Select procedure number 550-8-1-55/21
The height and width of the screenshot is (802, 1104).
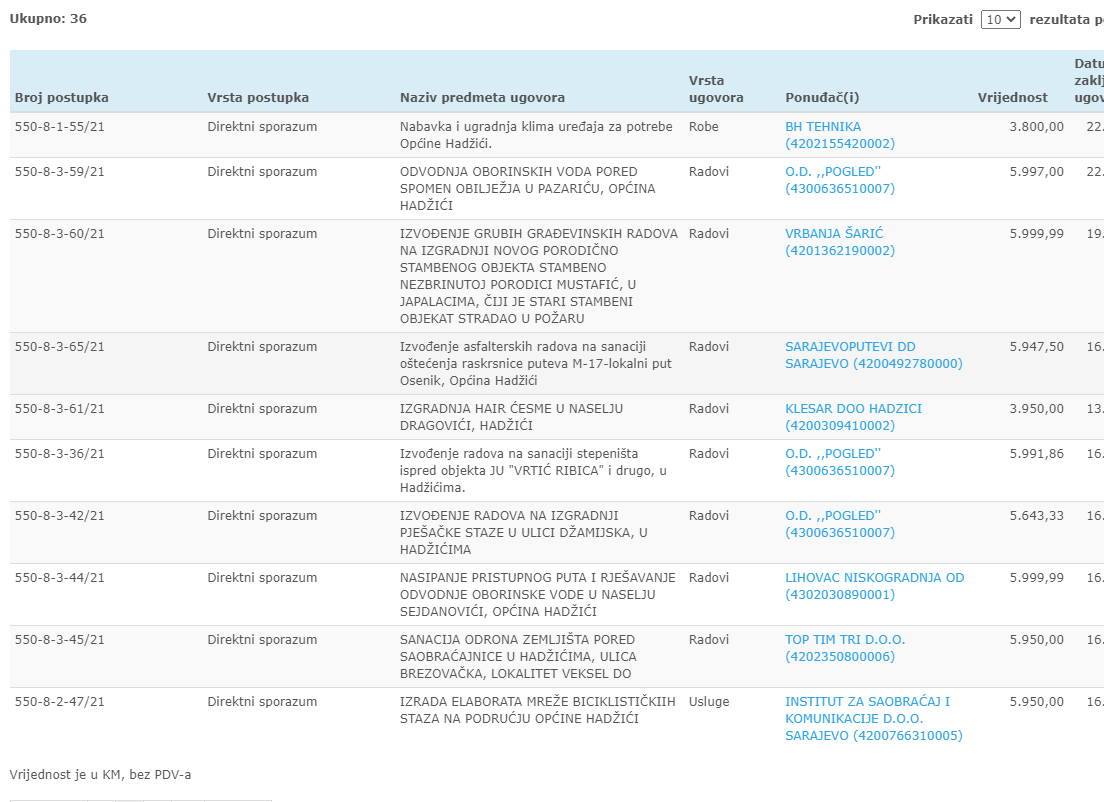pos(59,127)
